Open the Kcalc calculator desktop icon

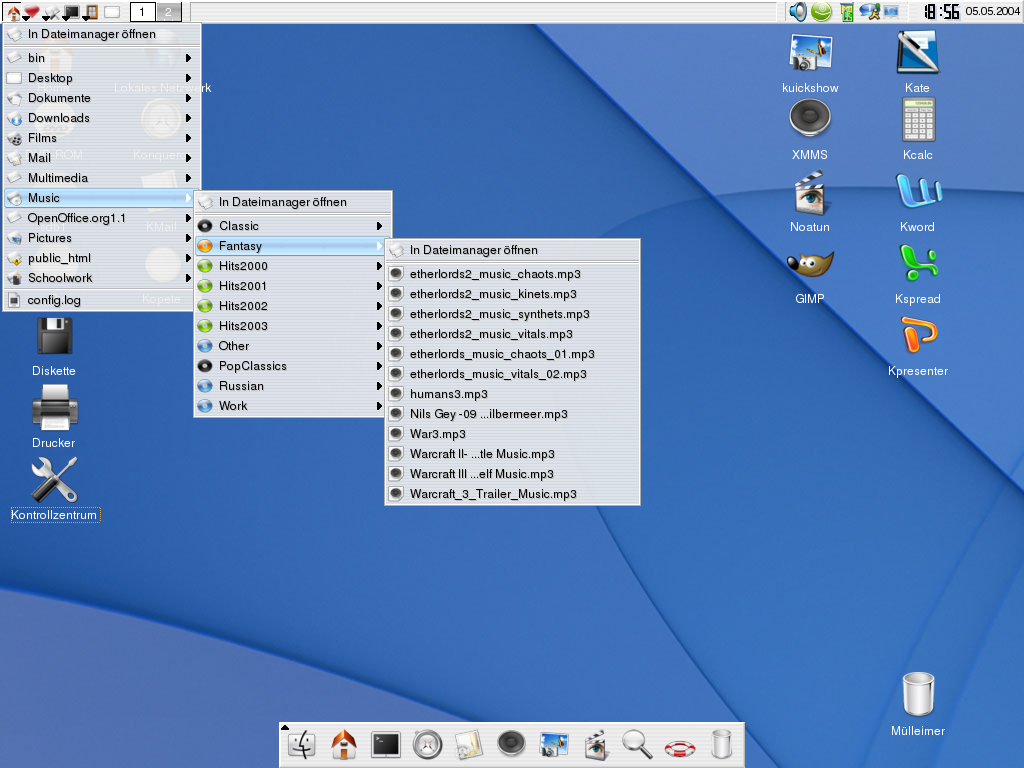(x=918, y=129)
